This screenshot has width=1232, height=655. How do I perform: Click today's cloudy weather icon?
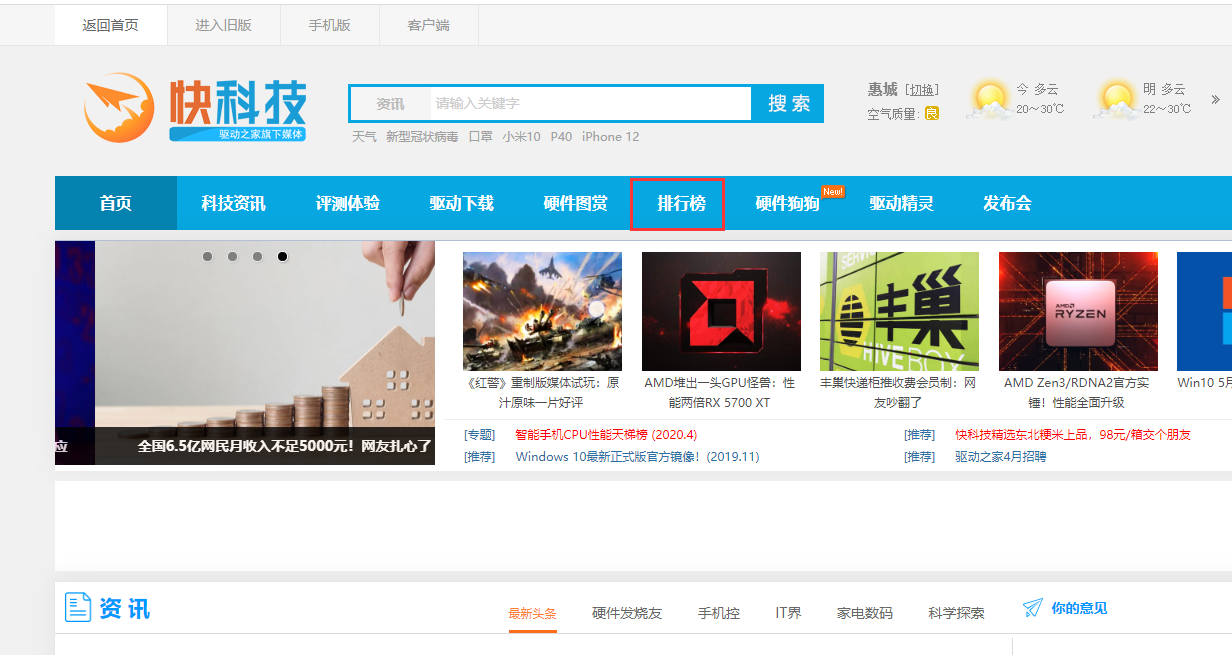click(x=990, y=100)
